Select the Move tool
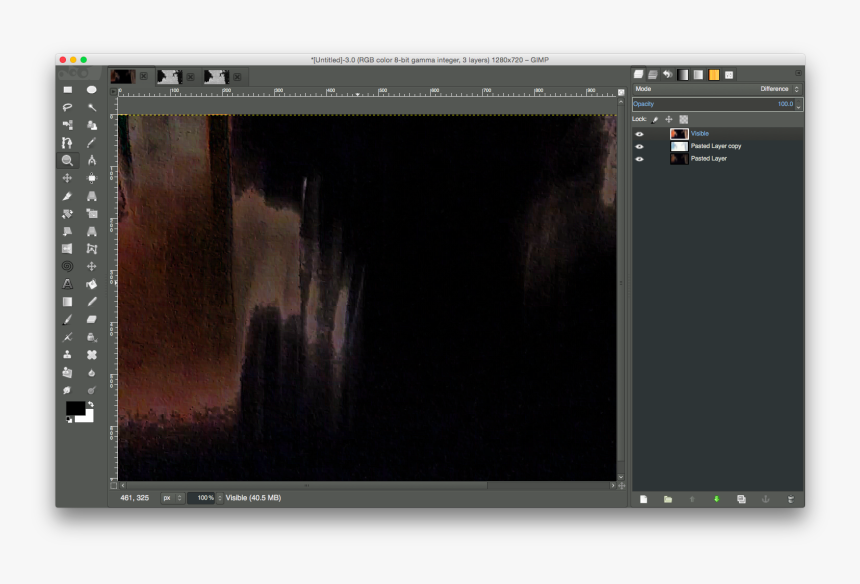Screen dimensions: 860x584 point(67,178)
